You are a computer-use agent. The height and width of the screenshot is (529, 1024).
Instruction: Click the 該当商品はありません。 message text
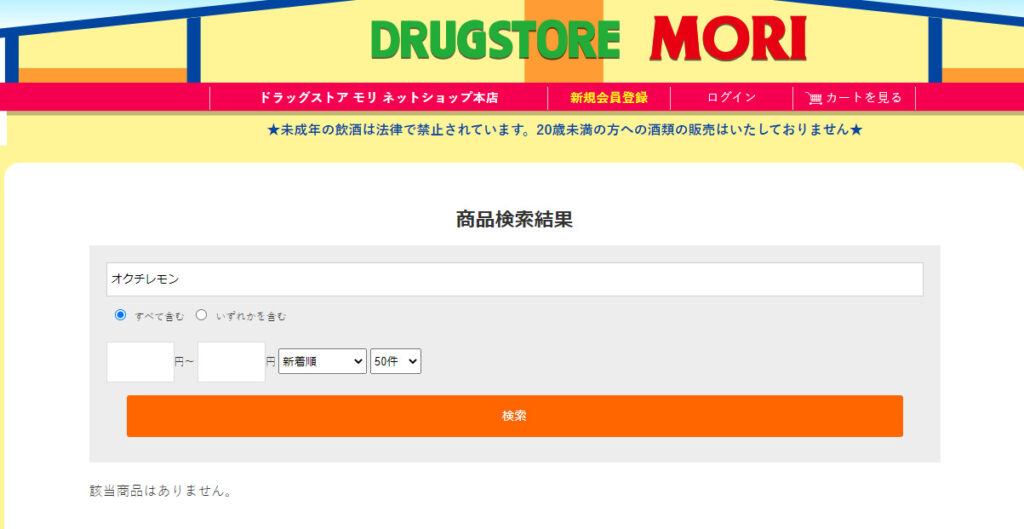coord(161,491)
